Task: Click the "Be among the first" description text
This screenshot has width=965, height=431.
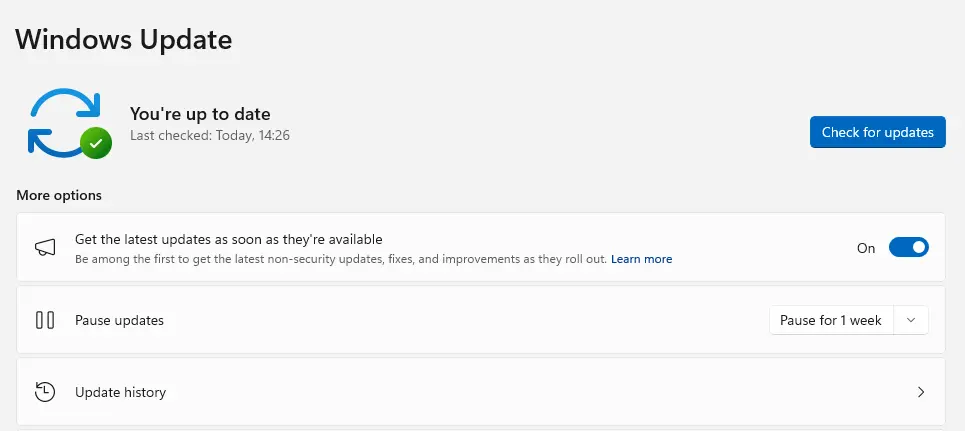Action: click(340, 259)
